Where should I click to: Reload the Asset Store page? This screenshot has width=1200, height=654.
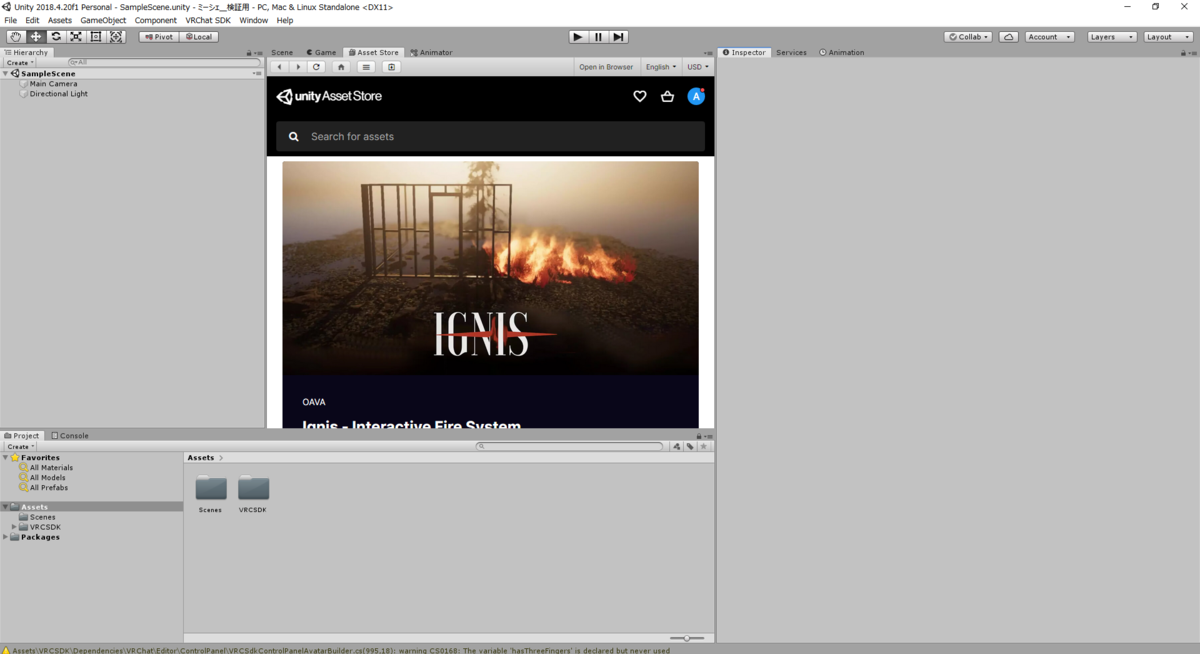click(316, 67)
